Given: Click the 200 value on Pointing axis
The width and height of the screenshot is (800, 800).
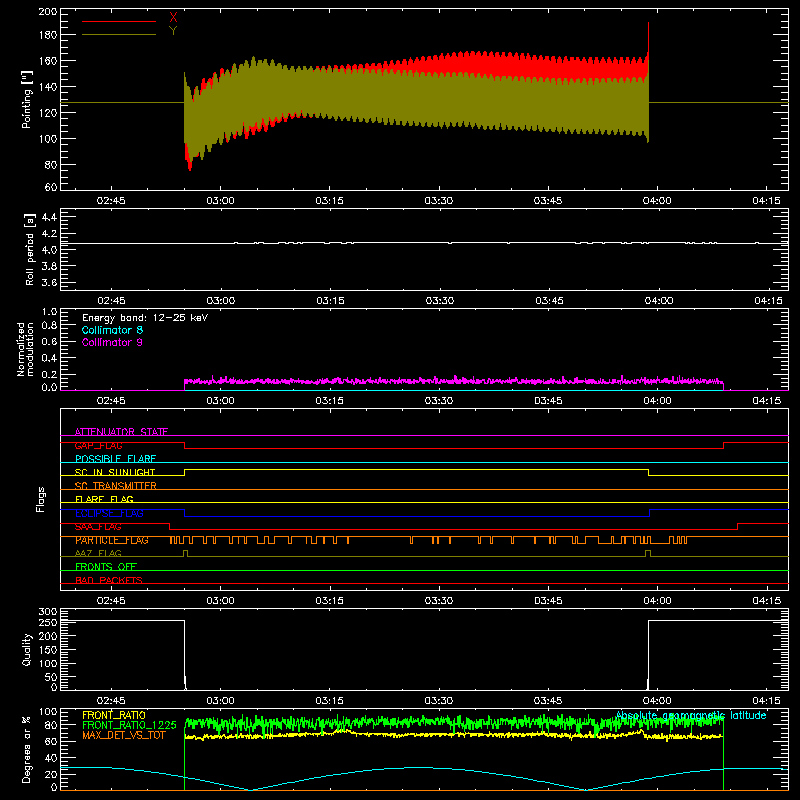Looking at the screenshot, I should [48, 12].
